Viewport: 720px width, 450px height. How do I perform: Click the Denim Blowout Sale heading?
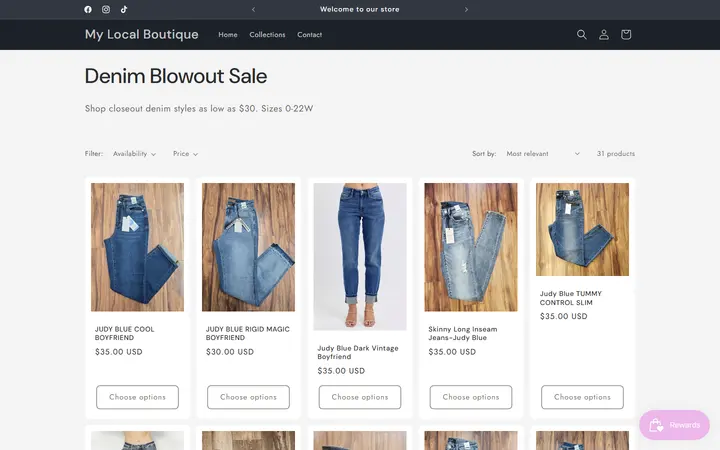coord(176,76)
